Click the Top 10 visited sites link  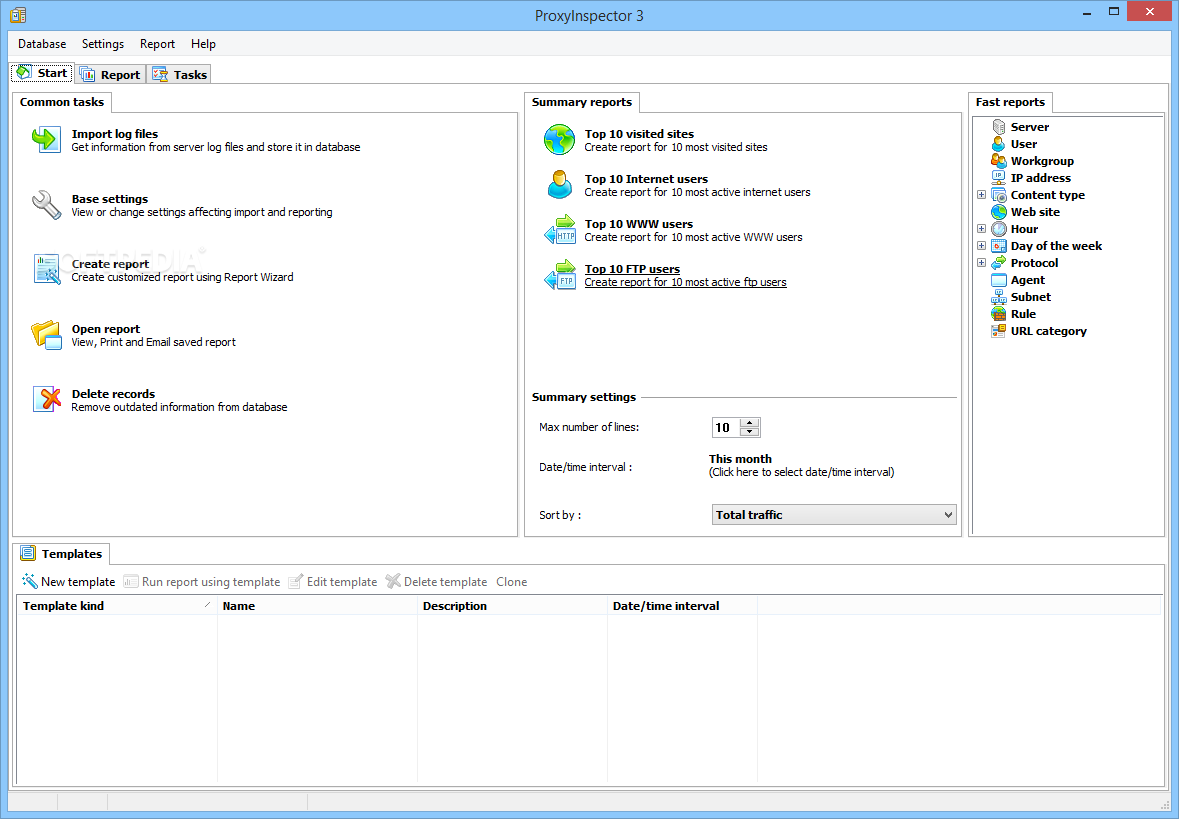pos(639,134)
